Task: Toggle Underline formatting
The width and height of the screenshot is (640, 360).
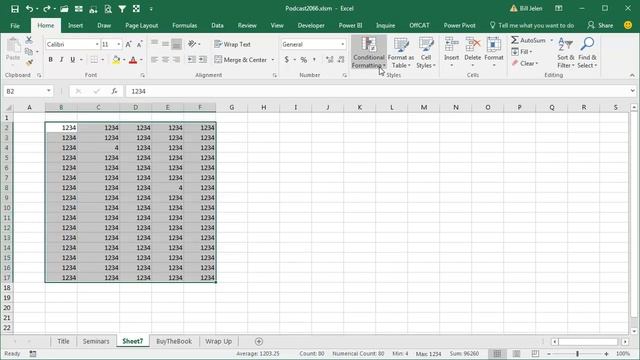Action: 73,60
